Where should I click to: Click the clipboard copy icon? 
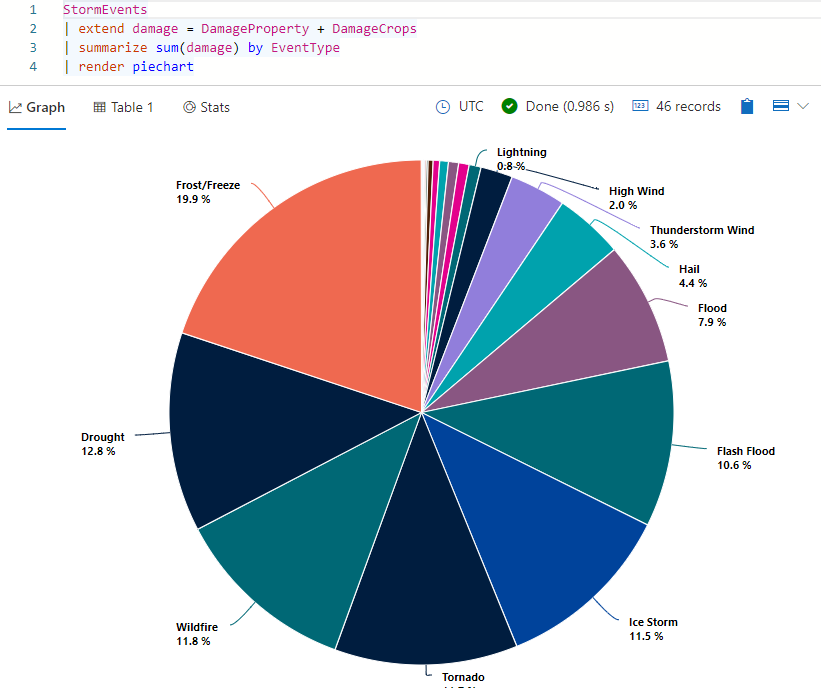pyautogui.click(x=747, y=106)
